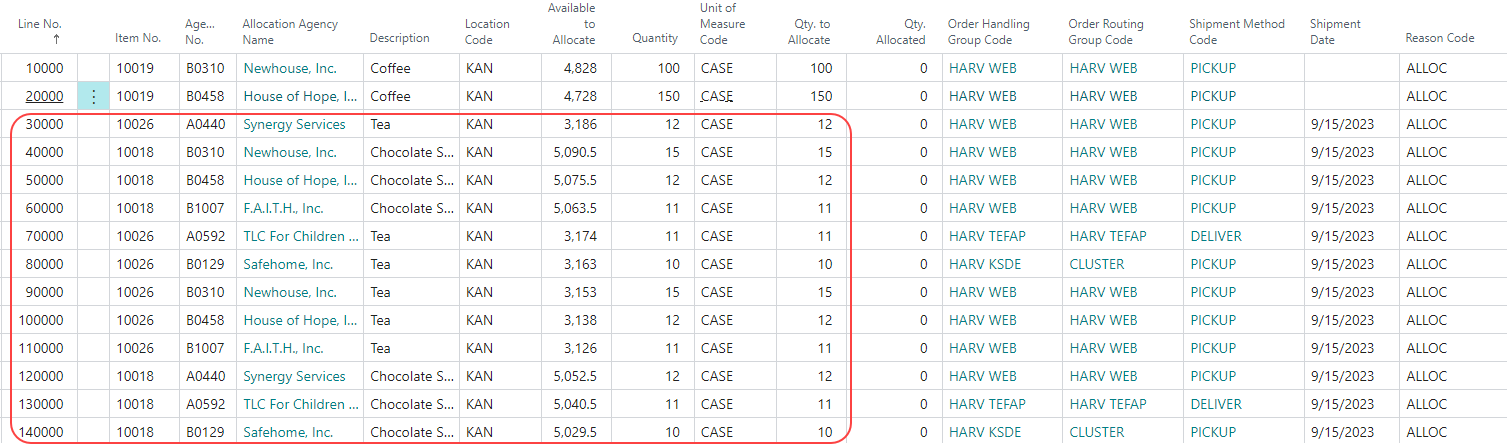Open Newhouse, Inc. agency link on line 10000
Image resolution: width=1507 pixels, height=444 pixels.
coord(290,69)
